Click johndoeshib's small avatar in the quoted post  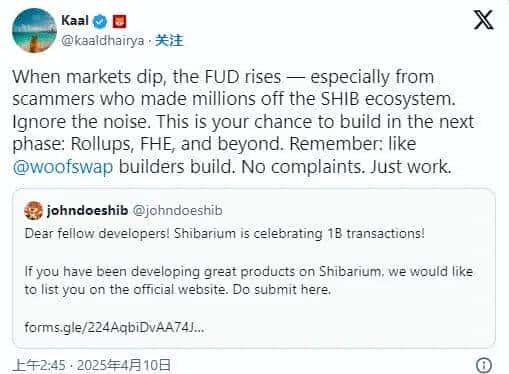click(33, 211)
